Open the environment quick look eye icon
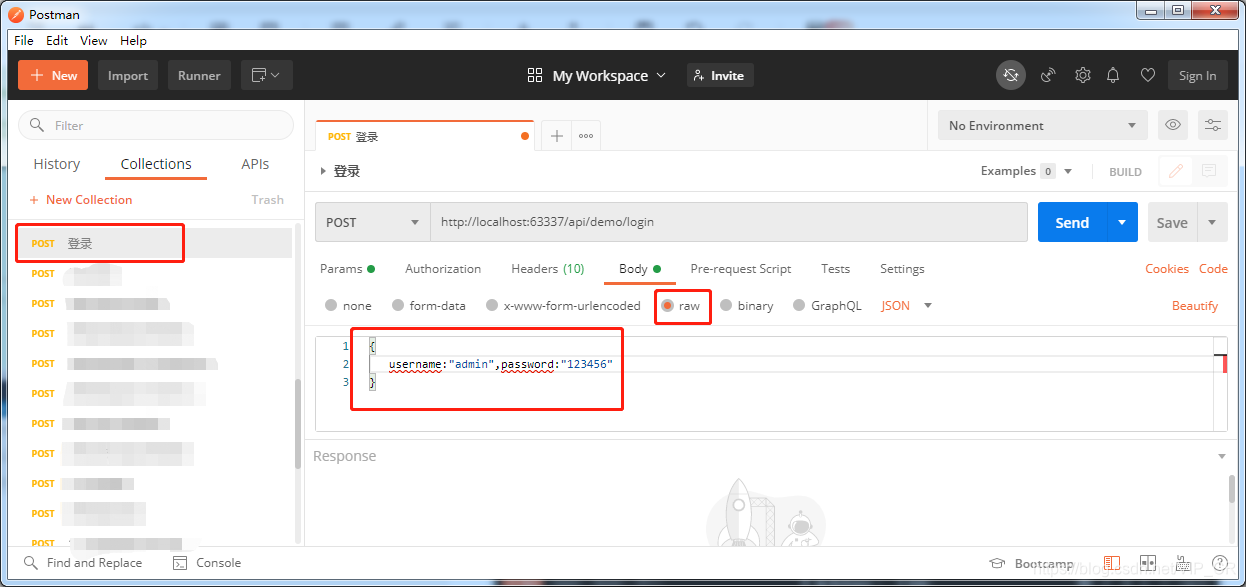The image size is (1246, 587). point(1173,125)
